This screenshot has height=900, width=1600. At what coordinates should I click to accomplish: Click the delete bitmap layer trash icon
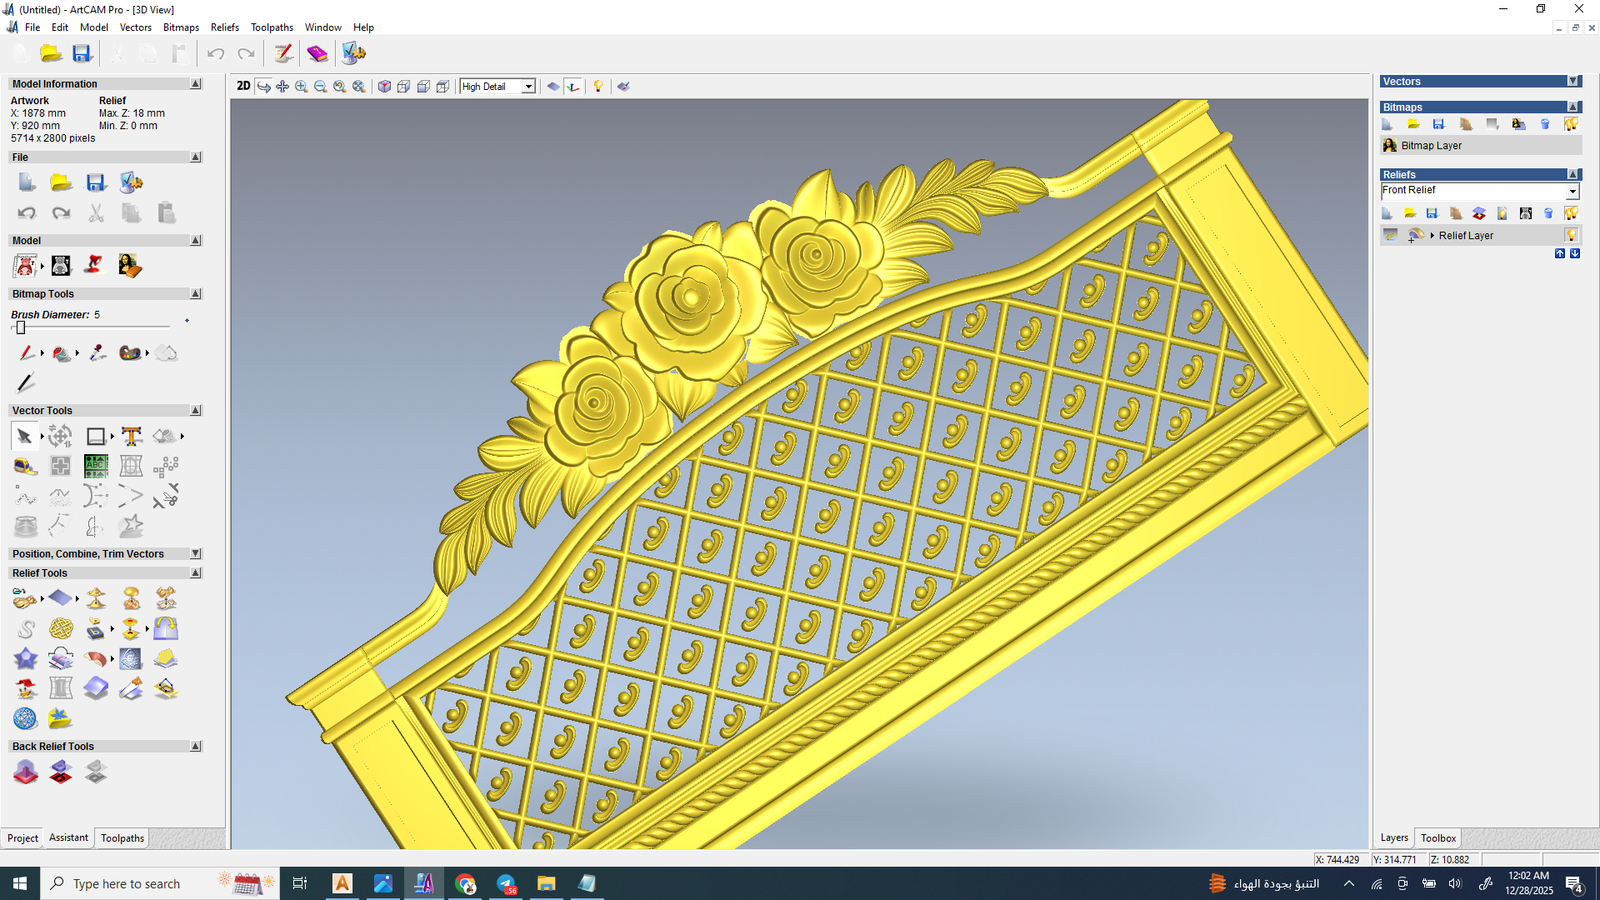(1545, 124)
